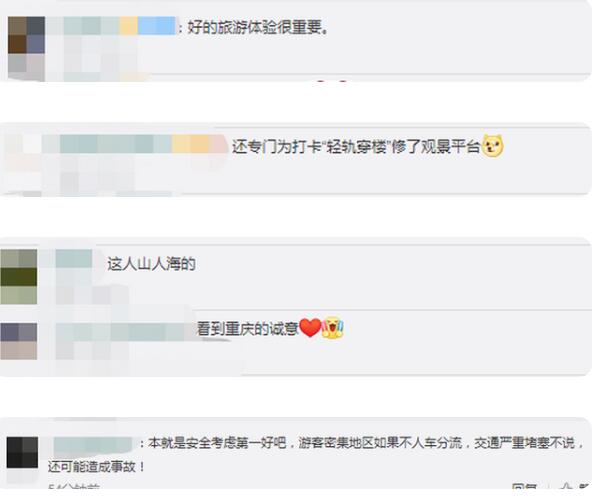This screenshot has width=597, height=498.
Task: Open the olive green pixelated avatar
Action: 19,277
